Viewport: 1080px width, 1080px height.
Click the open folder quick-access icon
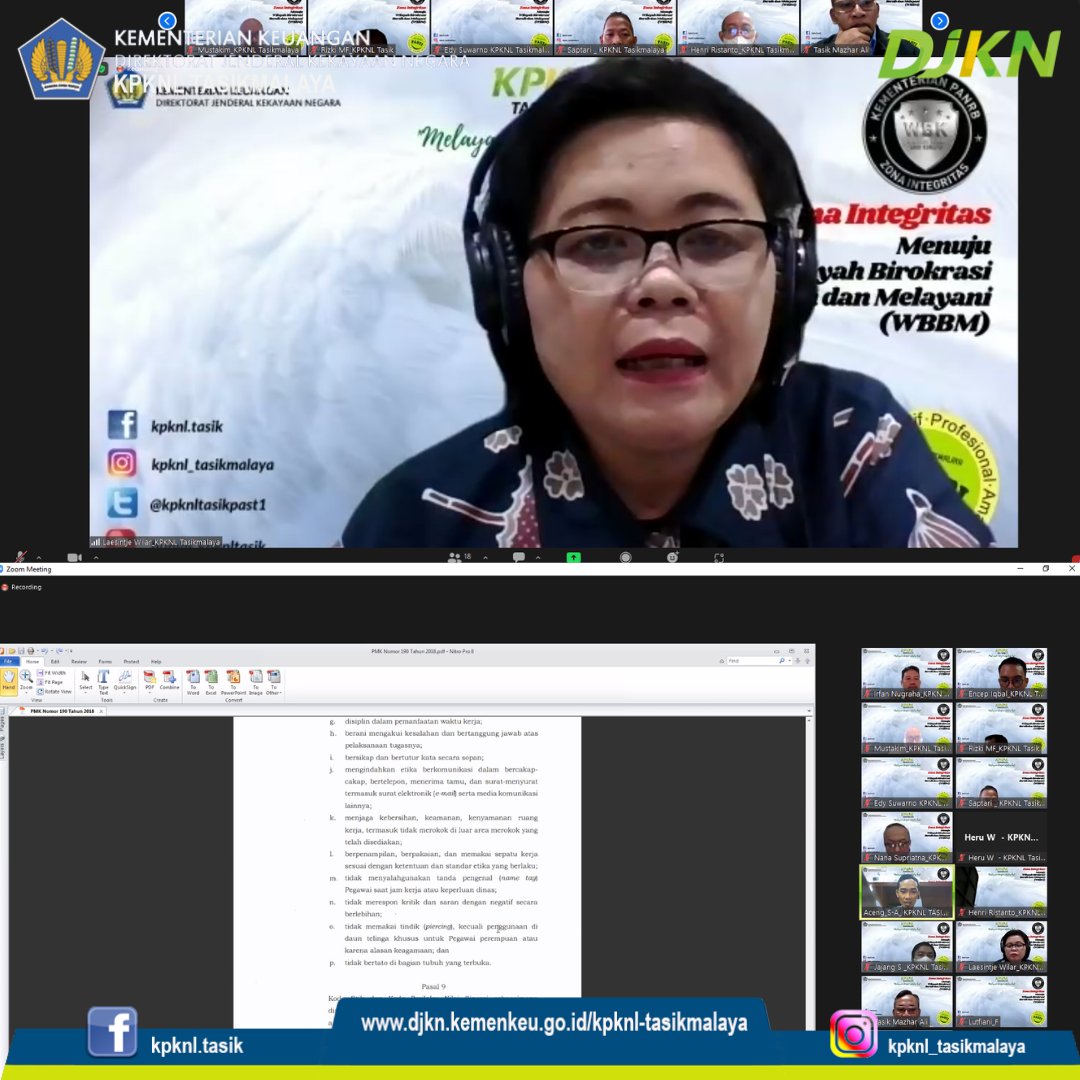12,651
